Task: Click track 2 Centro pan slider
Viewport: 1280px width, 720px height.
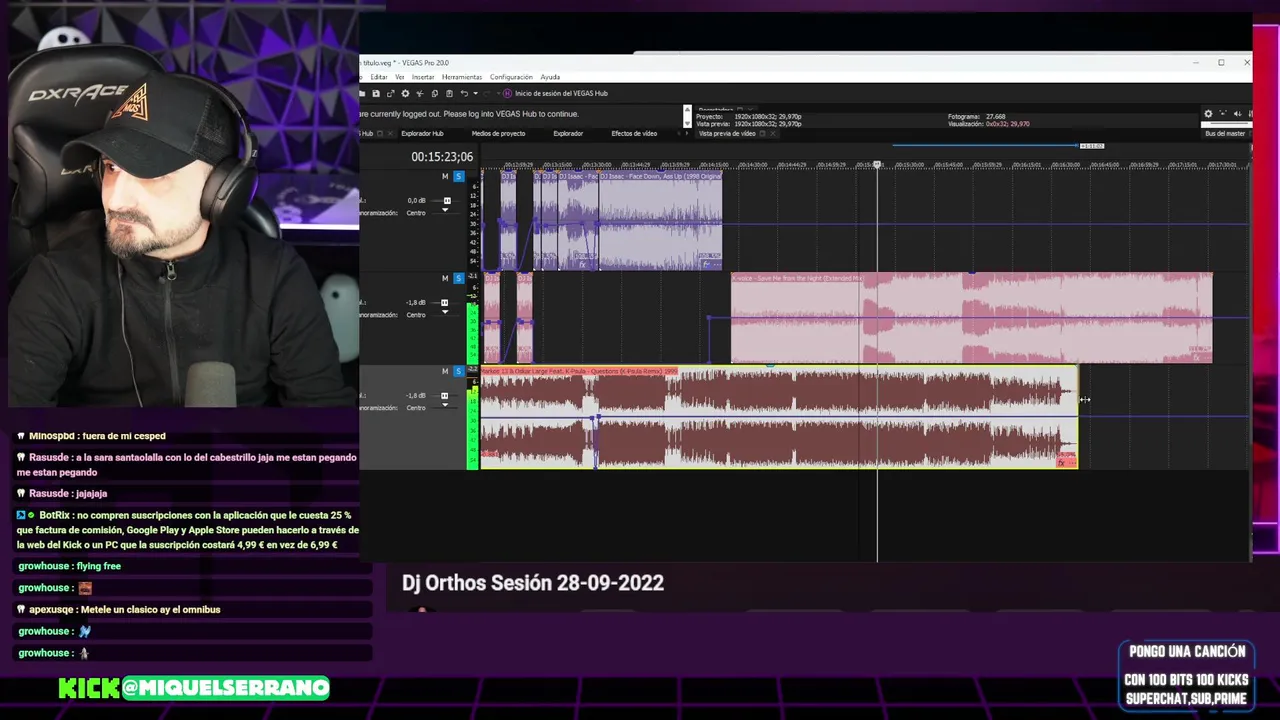Action: 445,314
